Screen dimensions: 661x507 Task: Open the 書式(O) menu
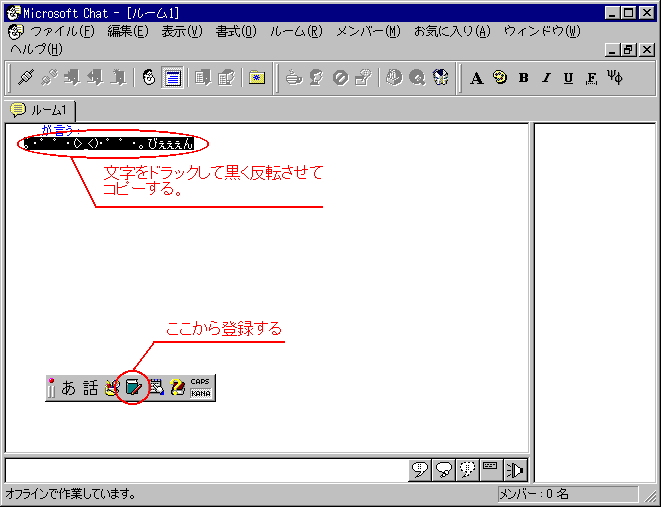236,32
